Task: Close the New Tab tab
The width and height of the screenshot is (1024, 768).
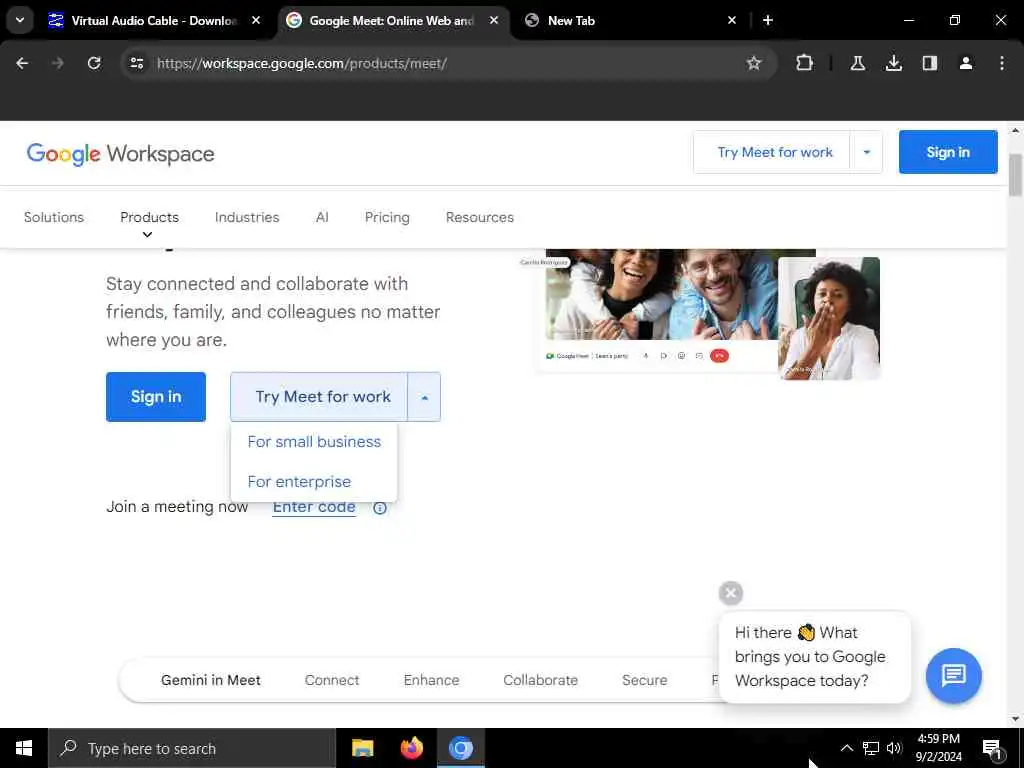Action: coord(732,20)
